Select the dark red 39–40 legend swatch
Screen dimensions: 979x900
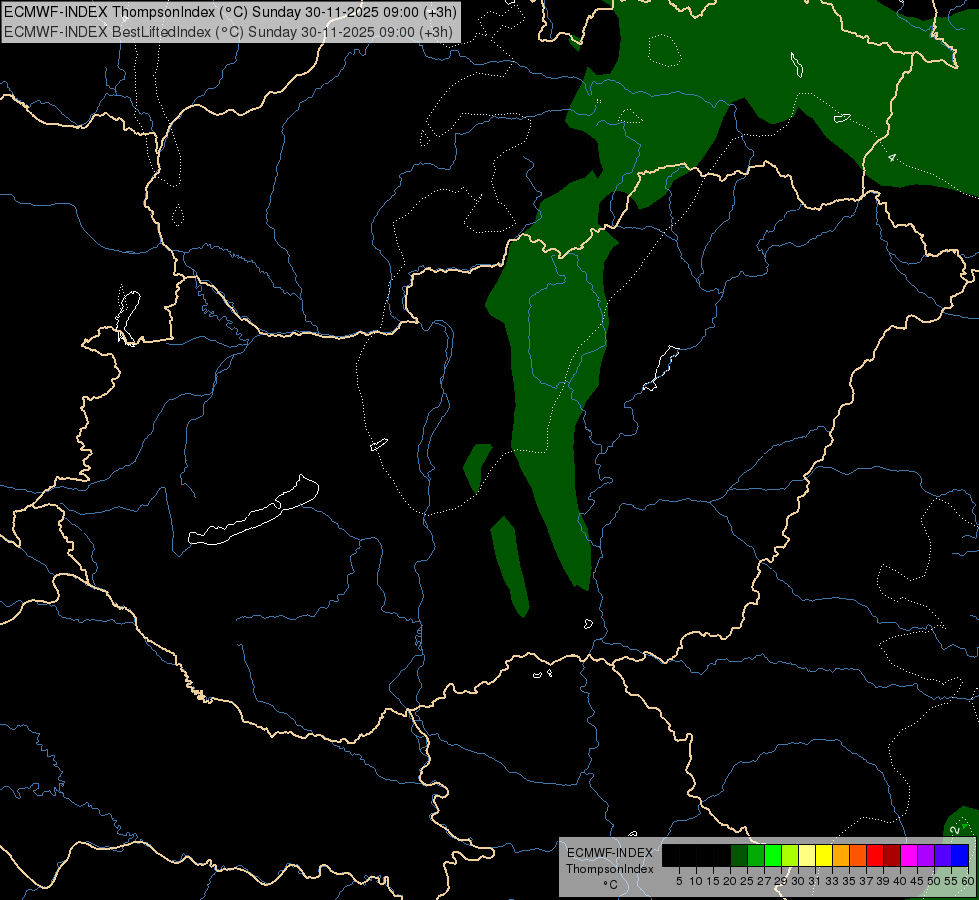(892, 855)
